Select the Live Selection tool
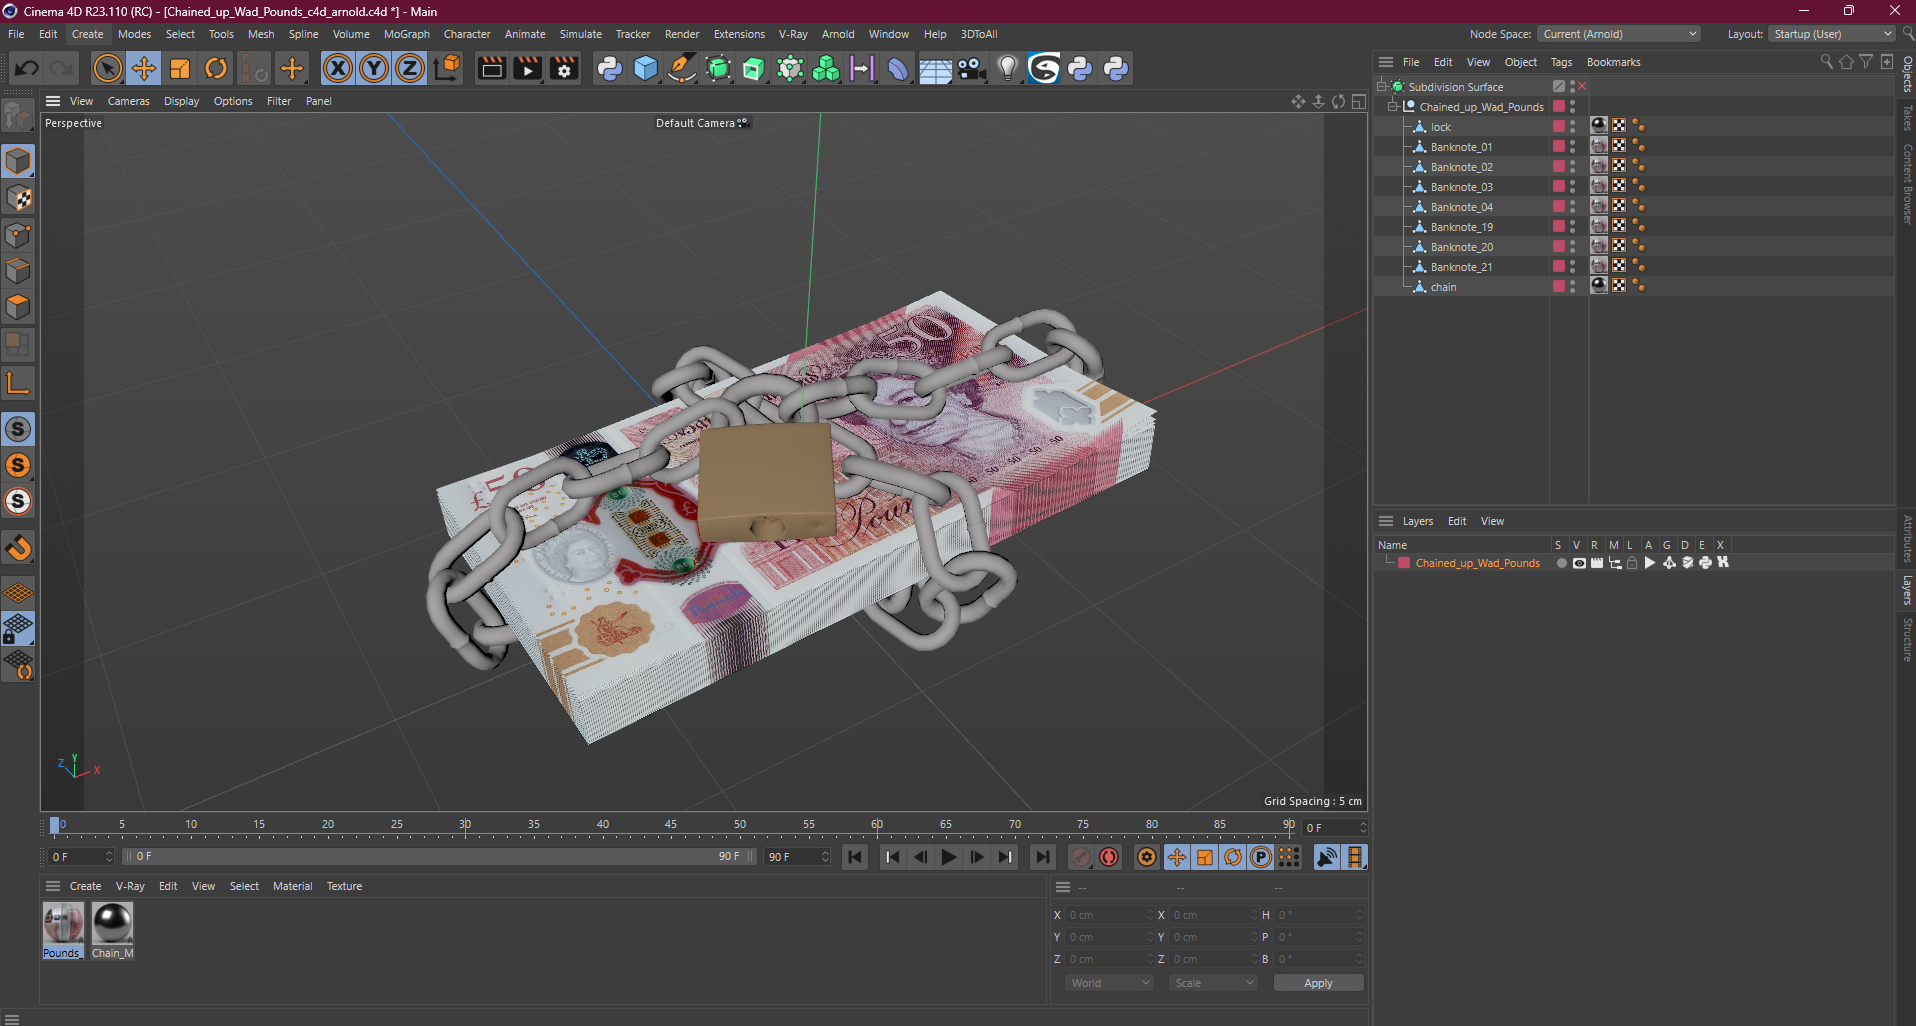 (x=107, y=68)
